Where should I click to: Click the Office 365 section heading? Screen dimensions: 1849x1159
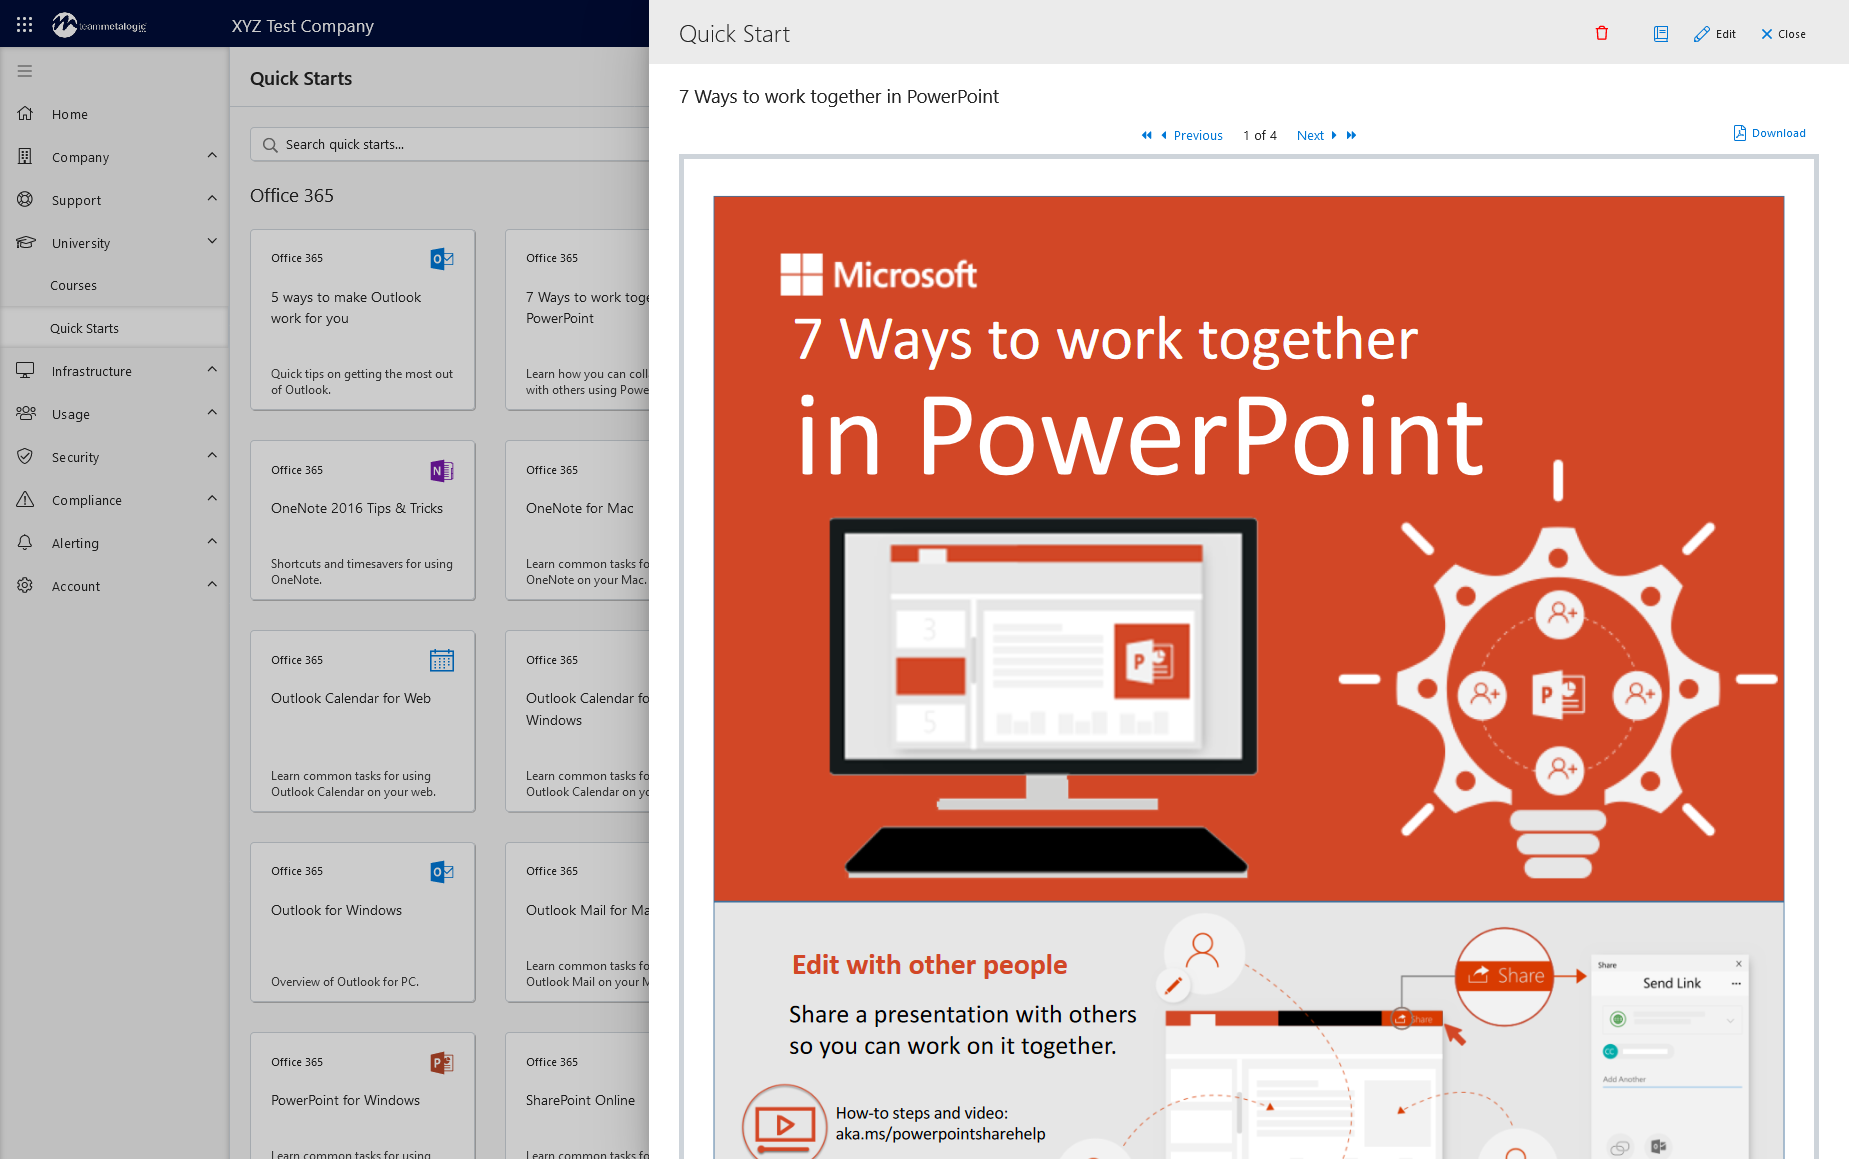point(292,196)
